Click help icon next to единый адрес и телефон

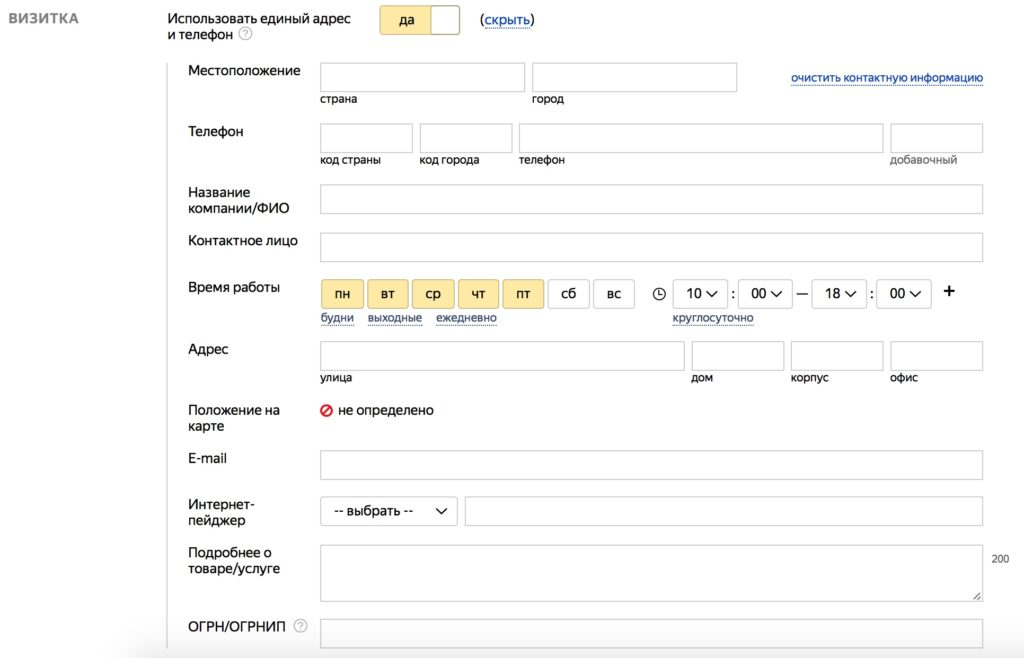(x=245, y=35)
